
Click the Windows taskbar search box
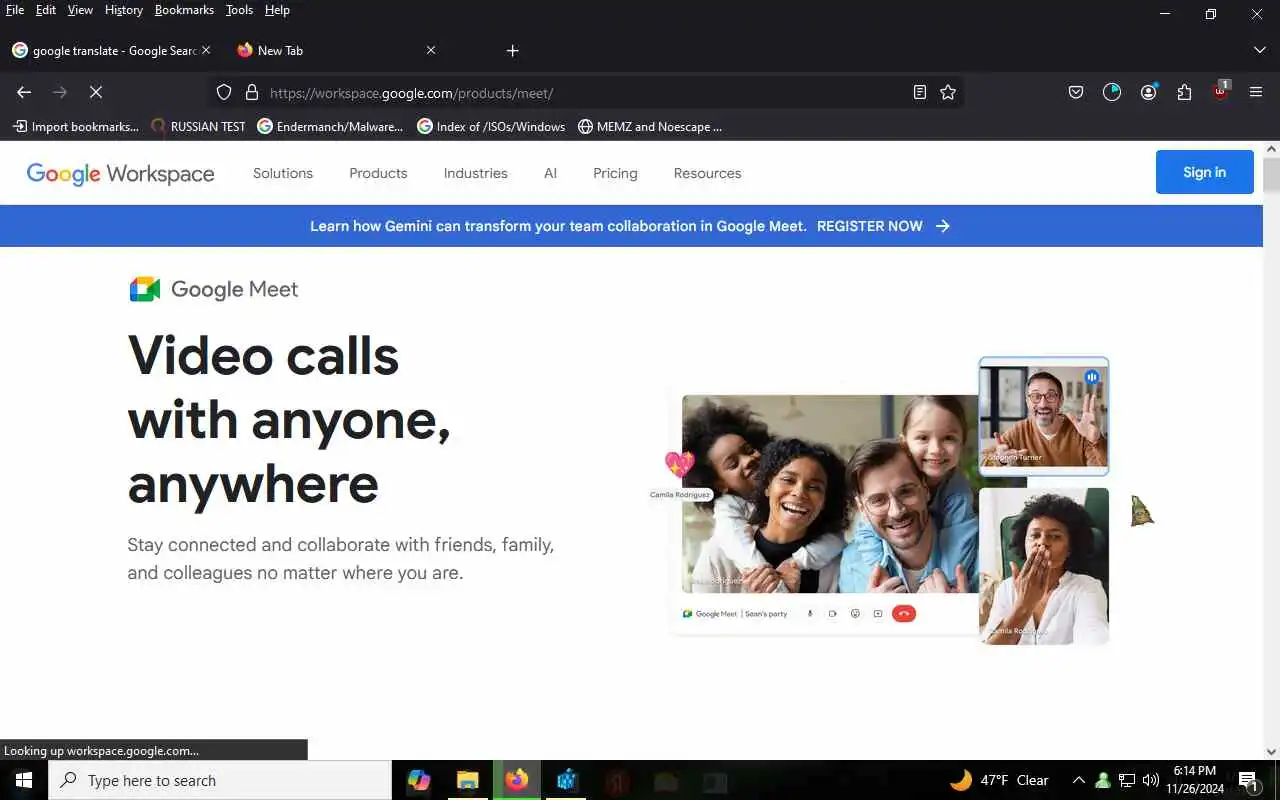click(x=220, y=780)
